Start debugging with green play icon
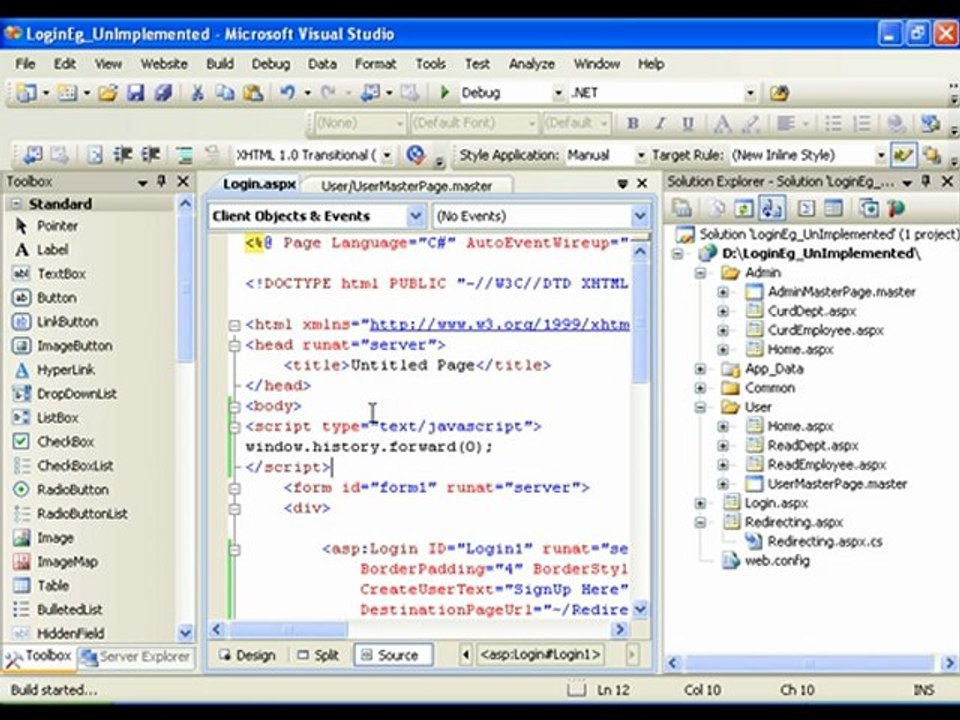 445,93
